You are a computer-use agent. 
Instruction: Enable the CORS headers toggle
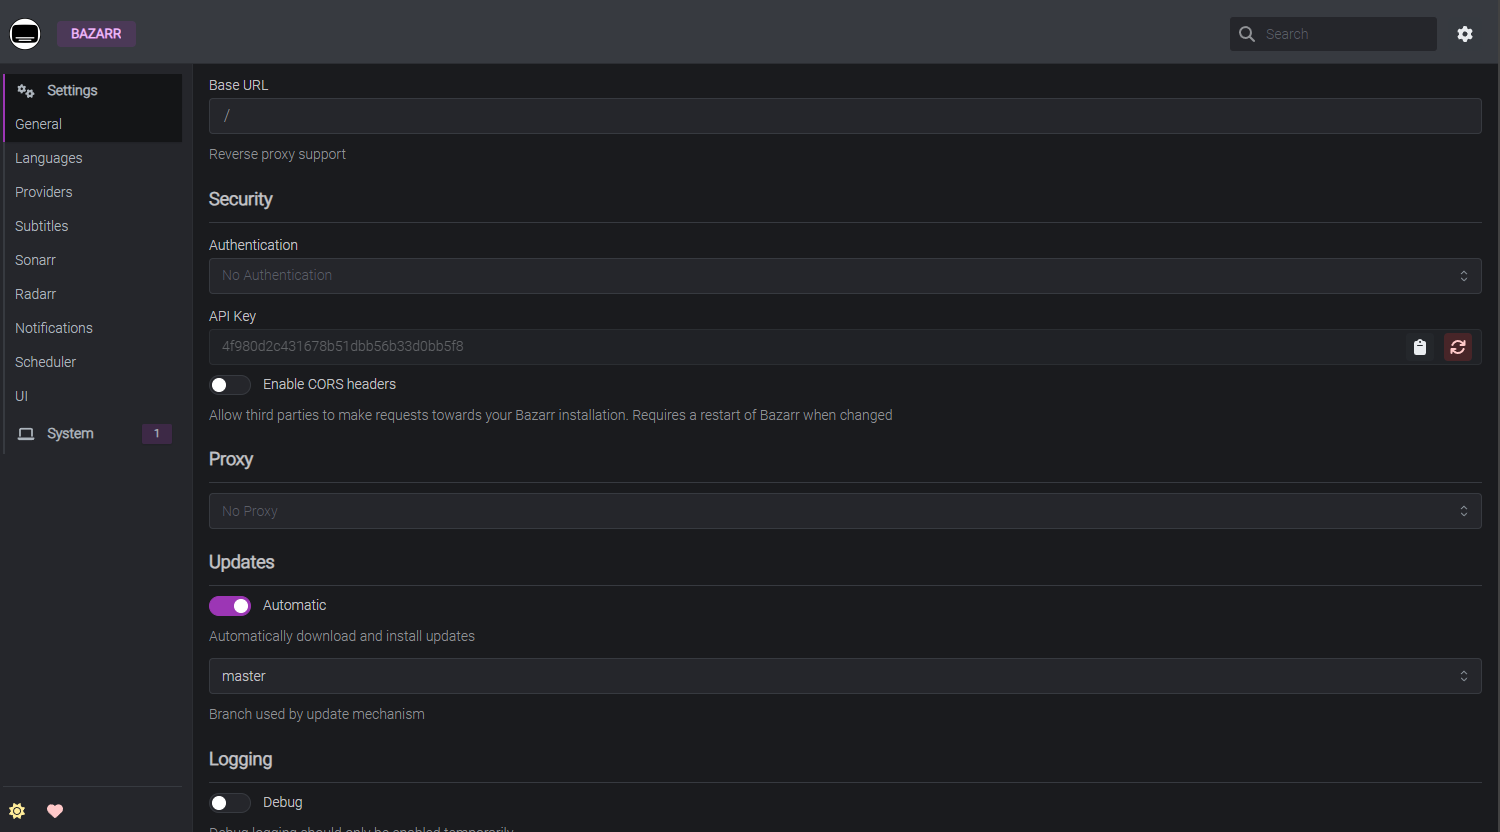point(230,385)
